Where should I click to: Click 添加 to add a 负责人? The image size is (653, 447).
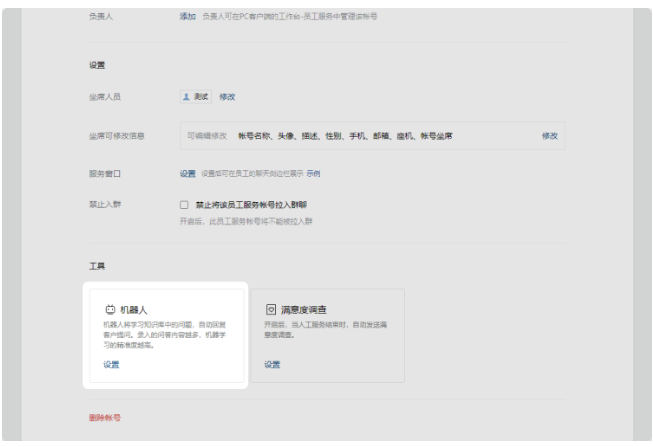click(187, 18)
